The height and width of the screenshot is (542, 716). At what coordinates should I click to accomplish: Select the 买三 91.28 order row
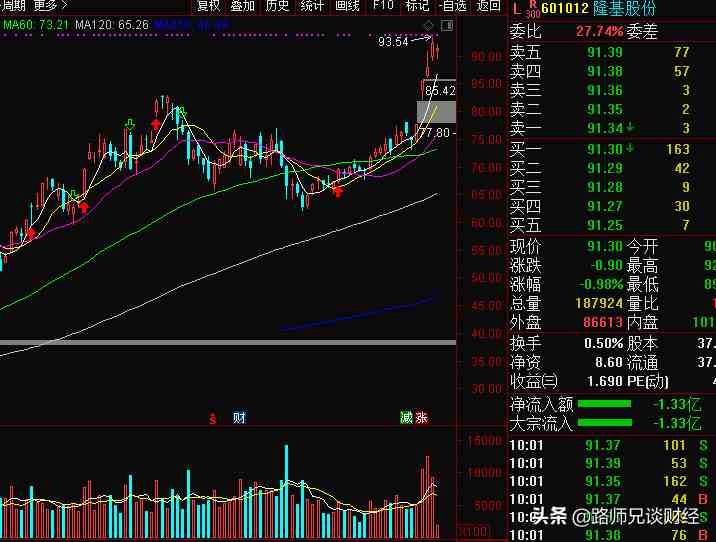click(x=612, y=187)
